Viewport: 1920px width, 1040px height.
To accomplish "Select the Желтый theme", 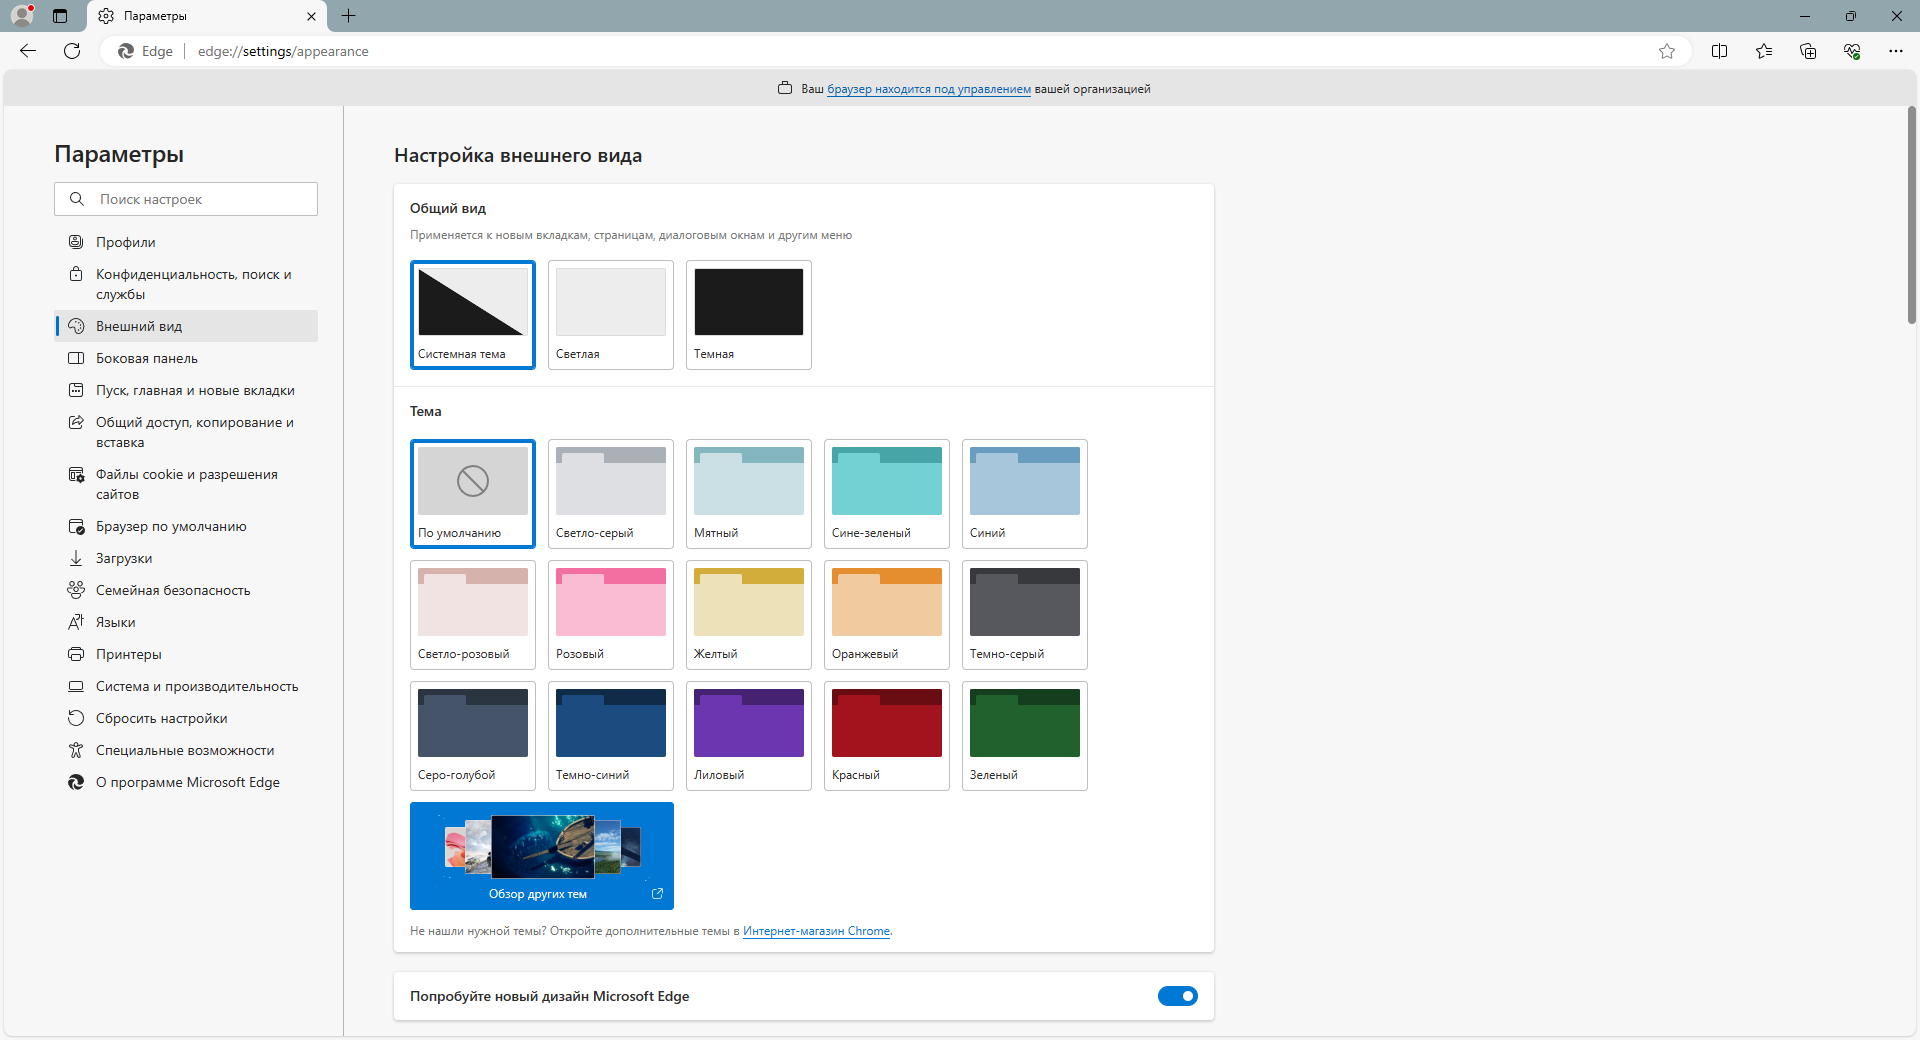I will click(x=749, y=615).
